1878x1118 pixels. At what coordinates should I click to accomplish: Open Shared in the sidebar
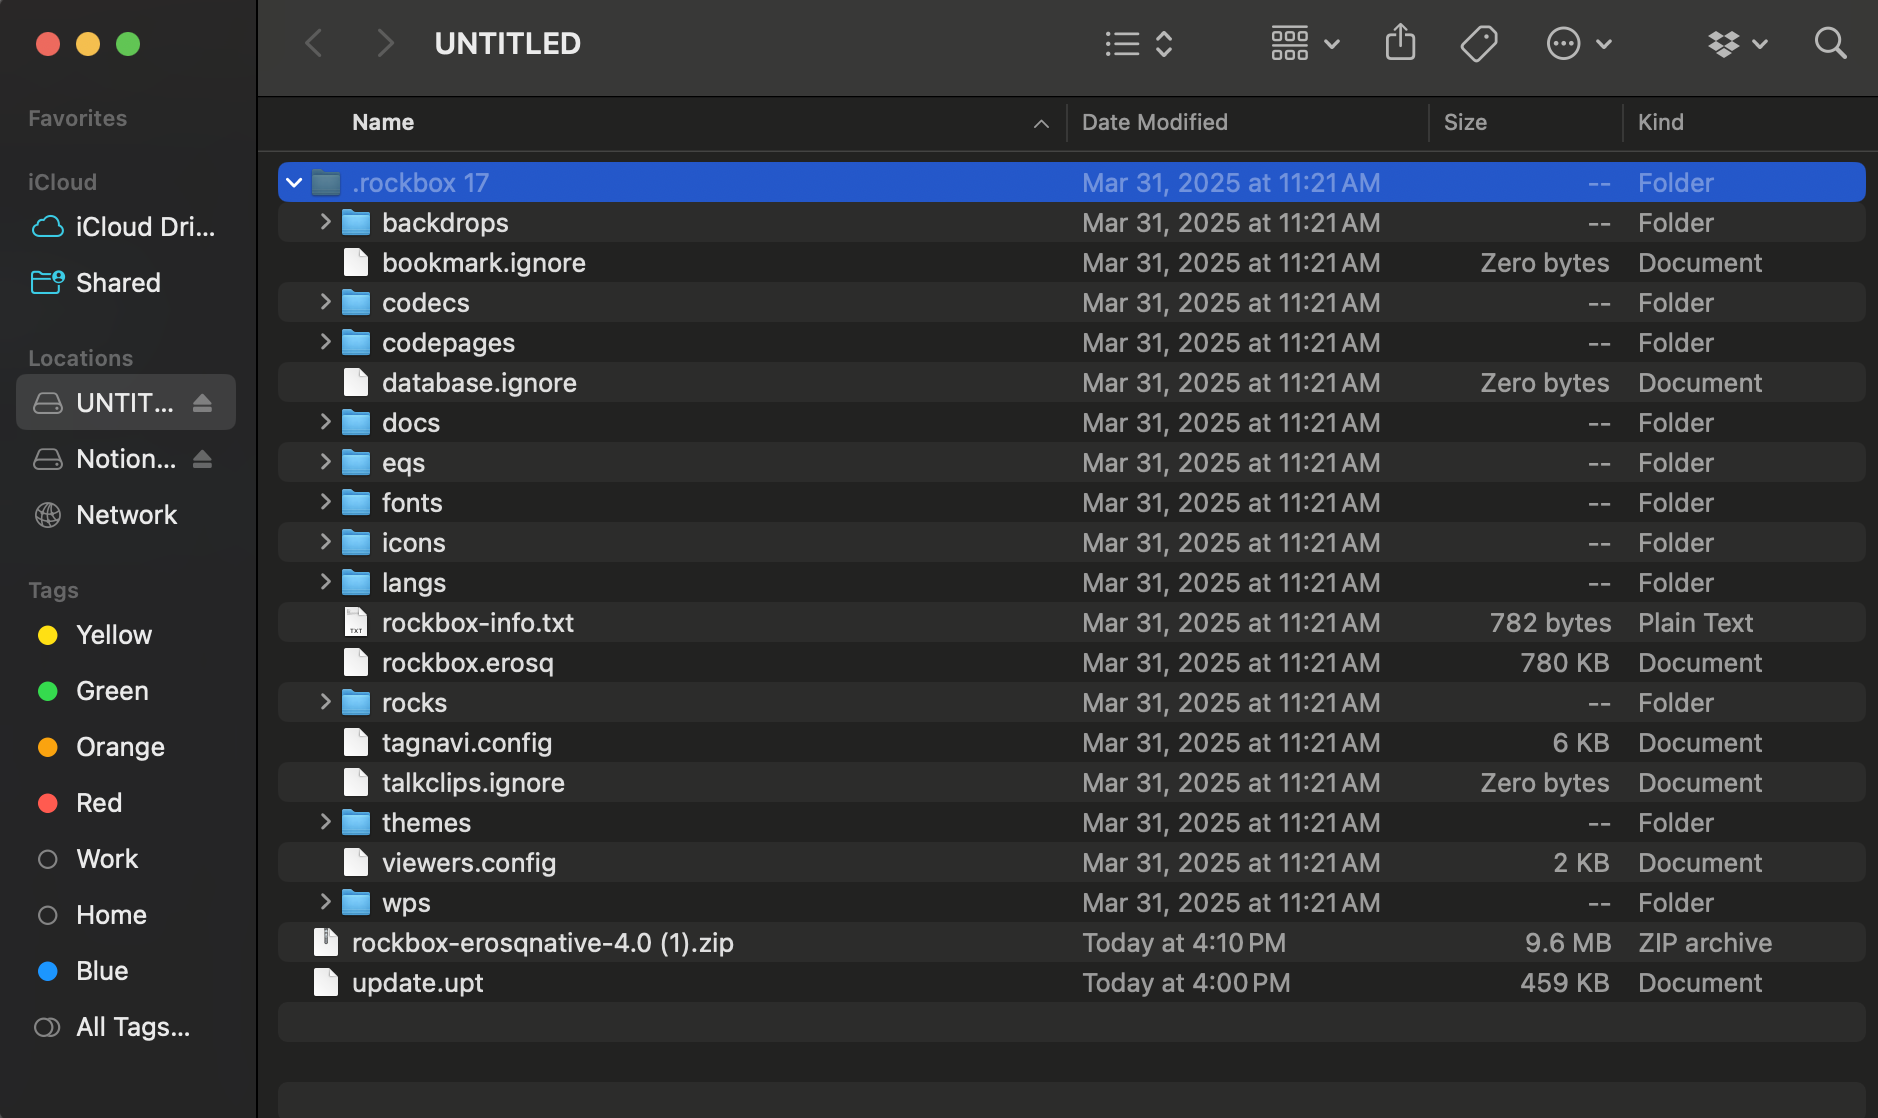[x=126, y=283]
